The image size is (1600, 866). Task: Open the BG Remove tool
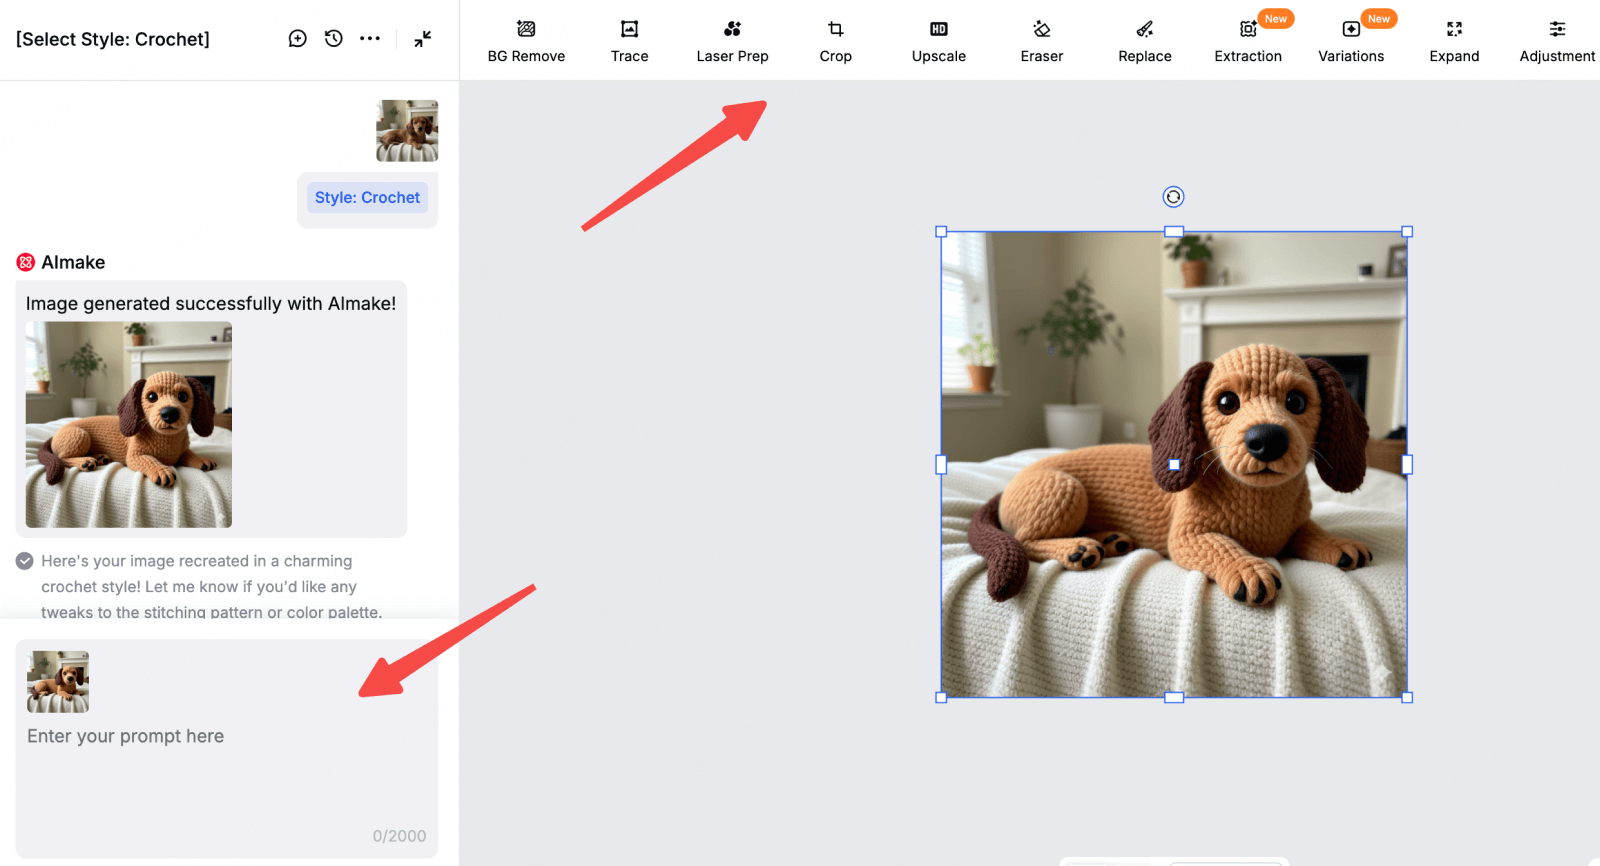coord(526,41)
